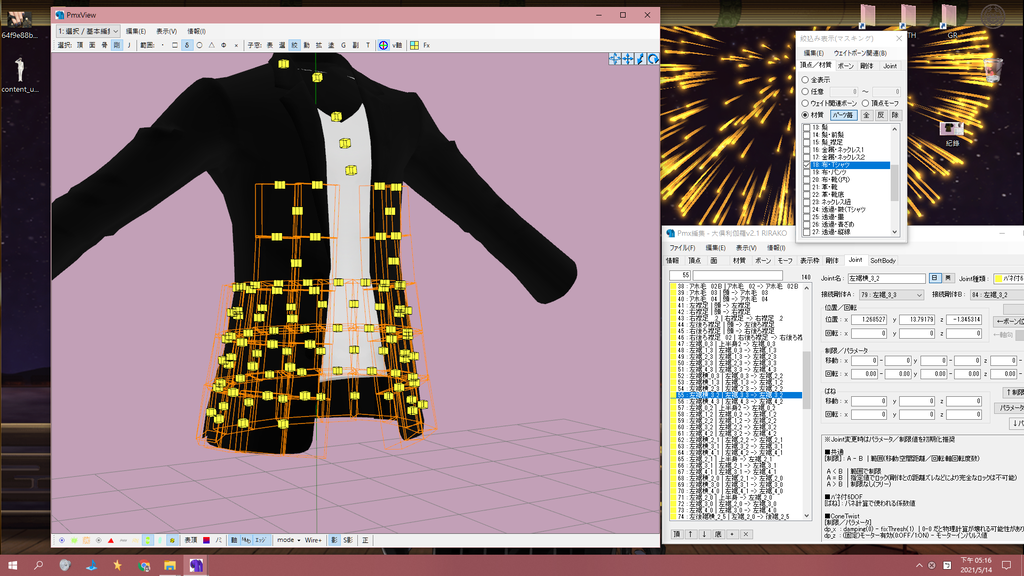Toggle 影 shadow display button
Image resolution: width=1024 pixels, height=576 pixels.
click(334, 540)
